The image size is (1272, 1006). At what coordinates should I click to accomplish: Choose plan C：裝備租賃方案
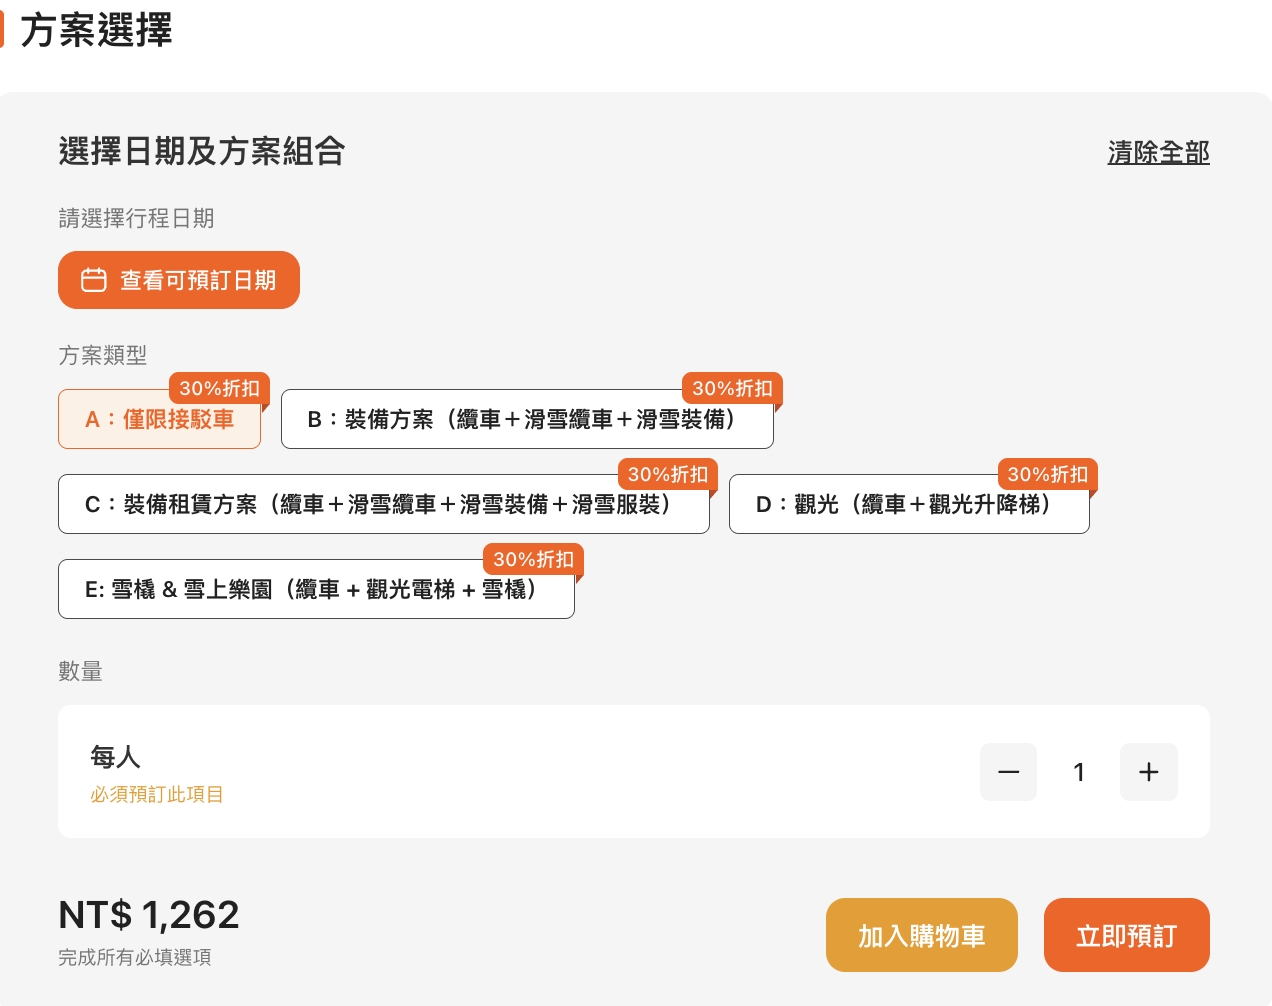[383, 505]
